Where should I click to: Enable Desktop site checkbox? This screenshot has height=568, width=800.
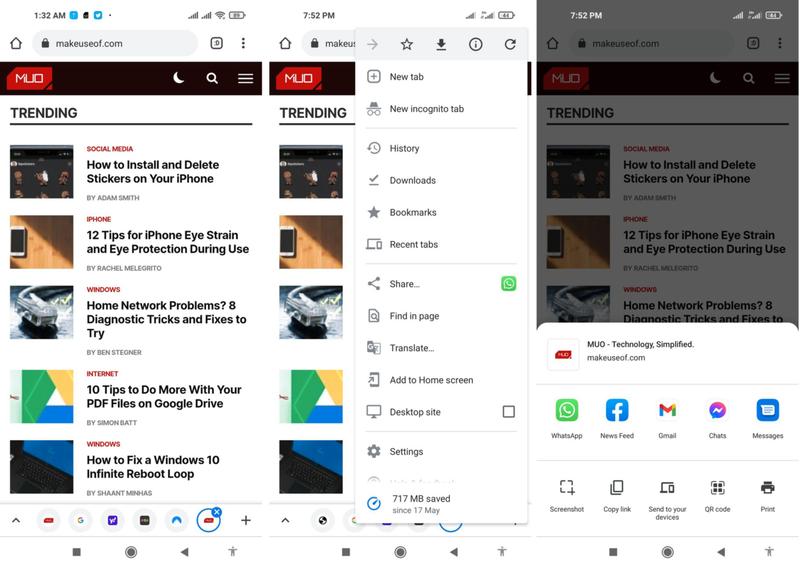pos(509,412)
